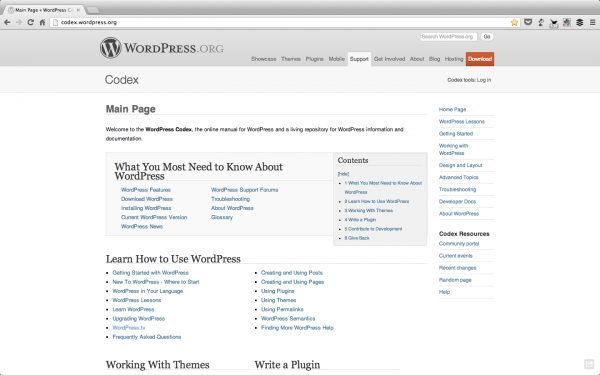The image size is (600, 375).
Task: Jump to contents item 6 Give Back
Action: click(x=357, y=238)
